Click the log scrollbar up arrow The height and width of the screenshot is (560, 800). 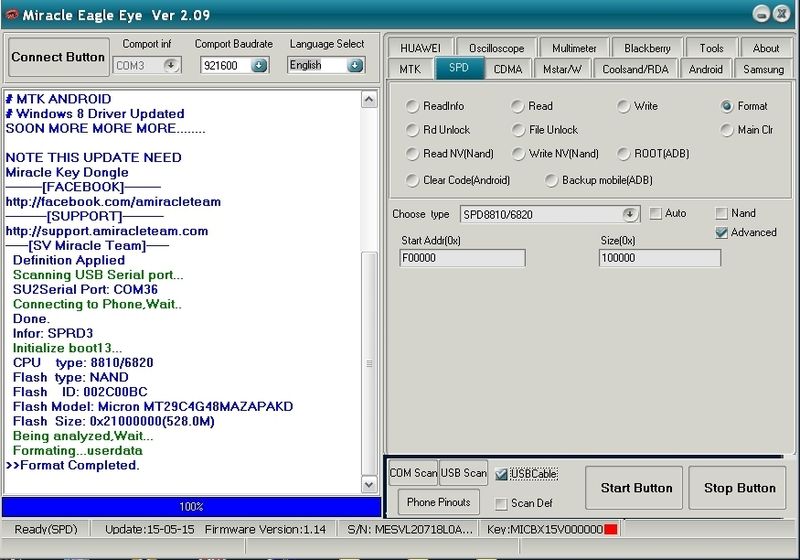369,99
